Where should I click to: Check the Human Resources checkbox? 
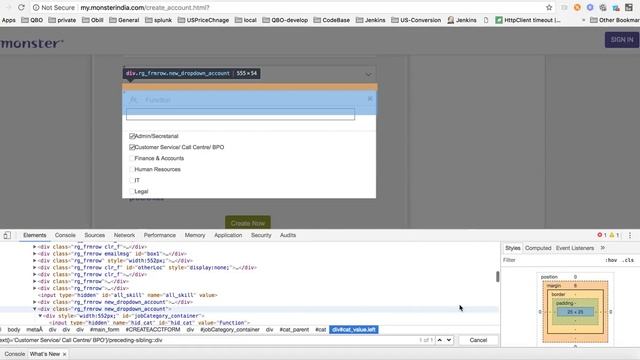[x=132, y=169]
